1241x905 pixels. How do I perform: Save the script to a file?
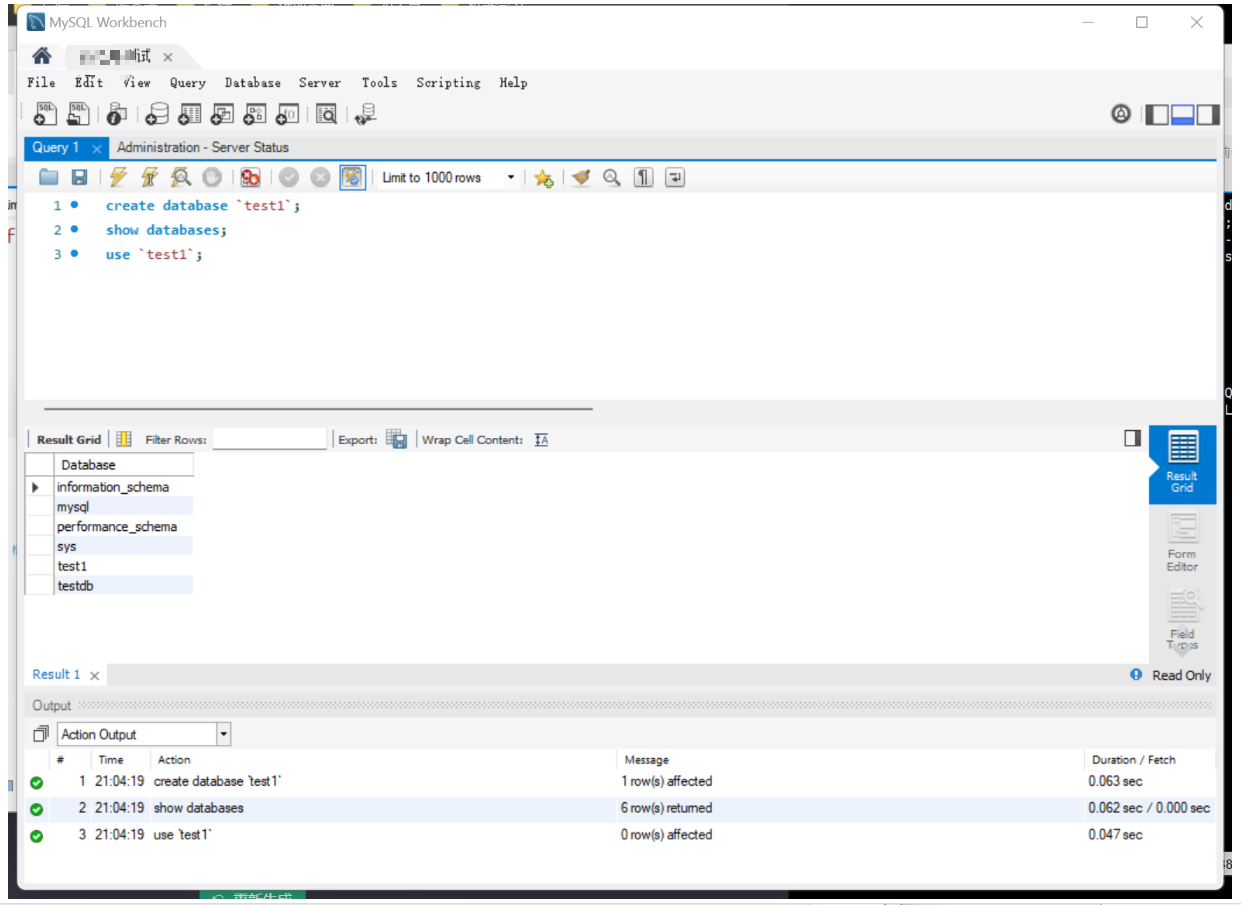coord(79,178)
